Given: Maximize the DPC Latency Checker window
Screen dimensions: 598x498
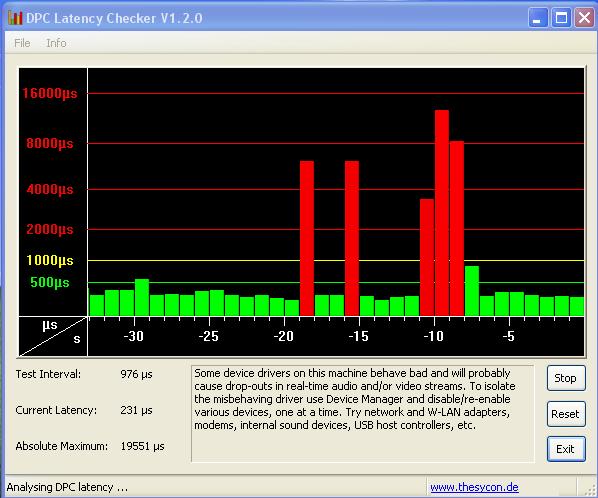Looking at the screenshot, I should coord(561,18).
